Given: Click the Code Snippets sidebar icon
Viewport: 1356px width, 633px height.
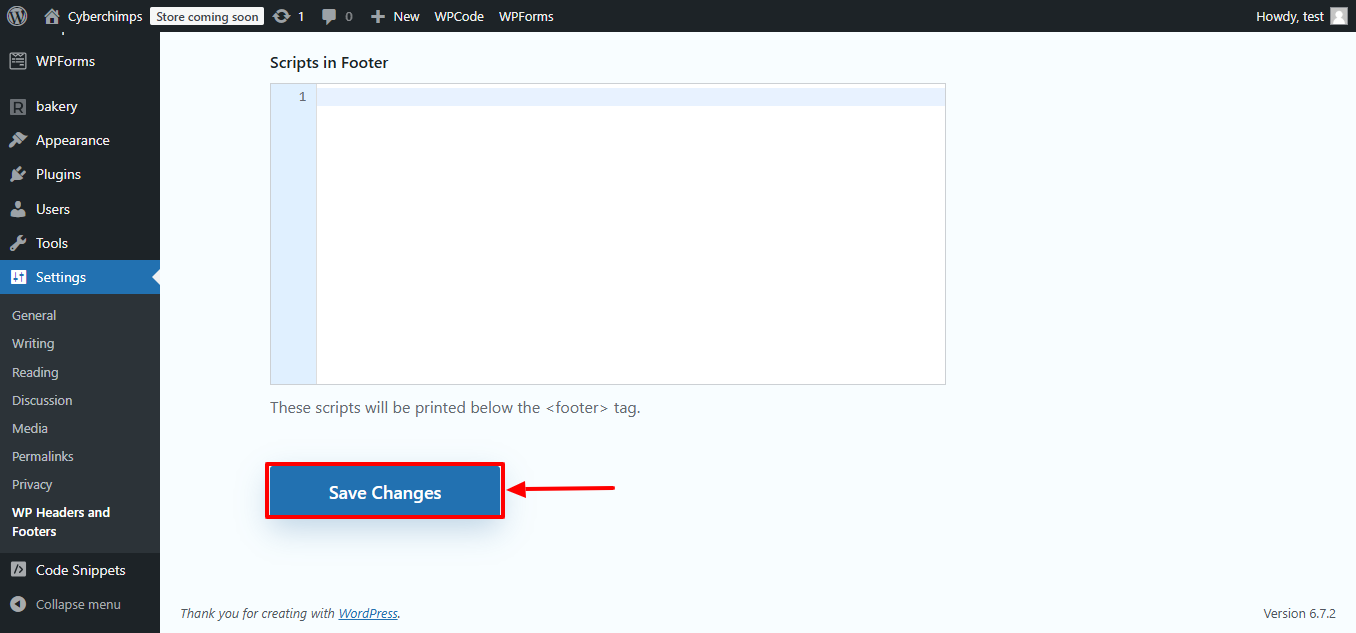Looking at the screenshot, I should coord(18,570).
